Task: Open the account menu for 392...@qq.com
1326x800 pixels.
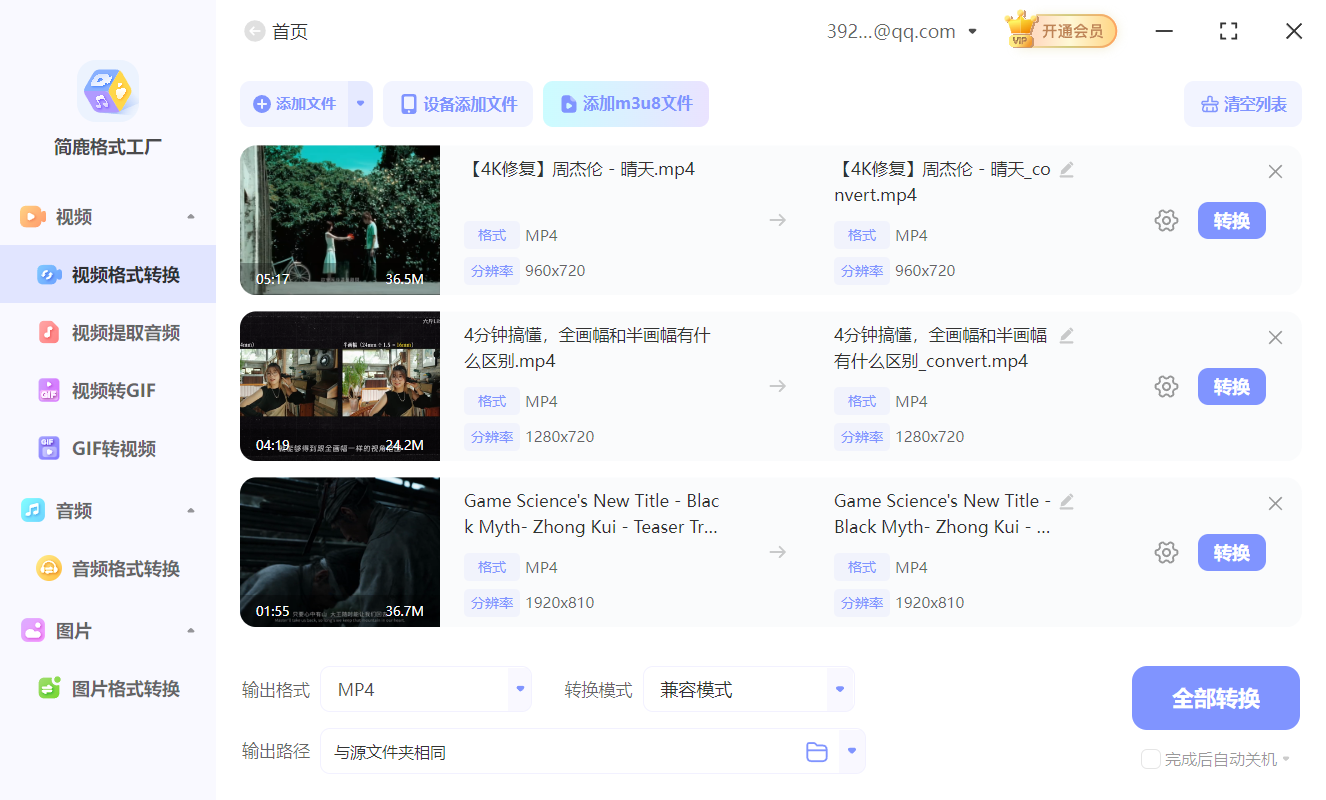Action: tap(971, 31)
